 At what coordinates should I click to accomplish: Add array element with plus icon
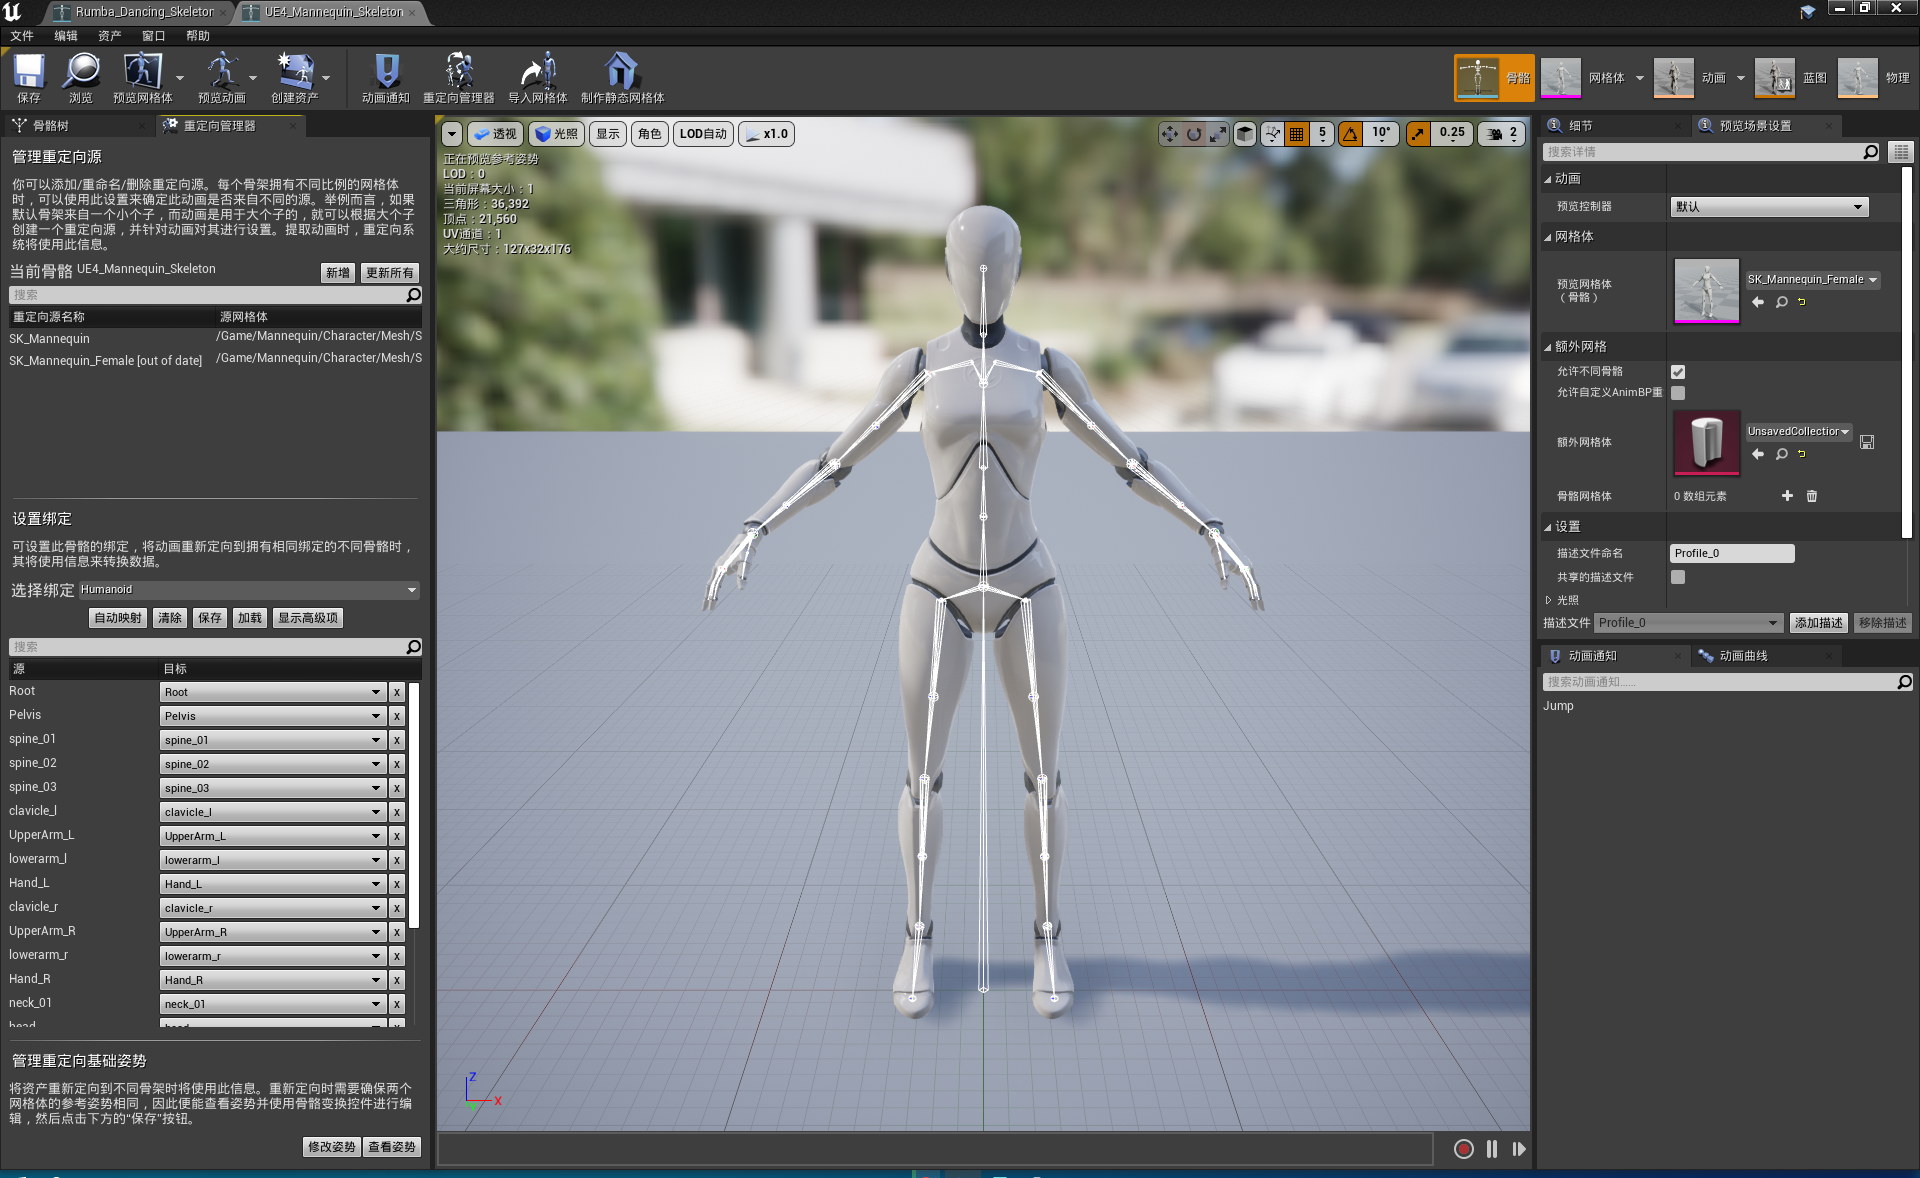pyautogui.click(x=1787, y=496)
